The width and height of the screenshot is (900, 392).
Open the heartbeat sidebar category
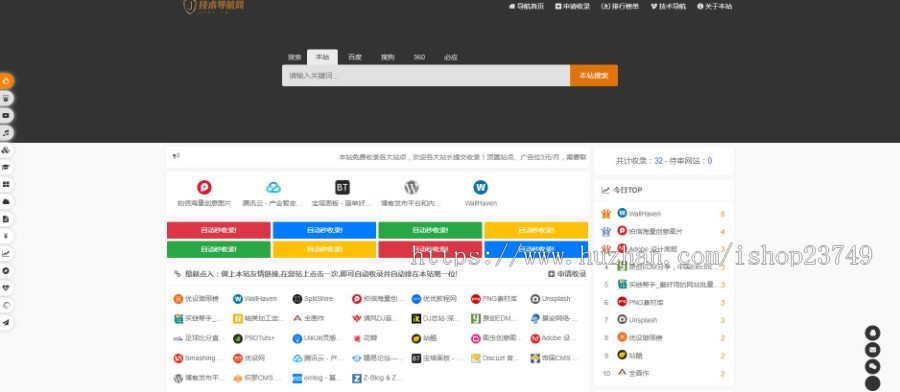(6, 288)
